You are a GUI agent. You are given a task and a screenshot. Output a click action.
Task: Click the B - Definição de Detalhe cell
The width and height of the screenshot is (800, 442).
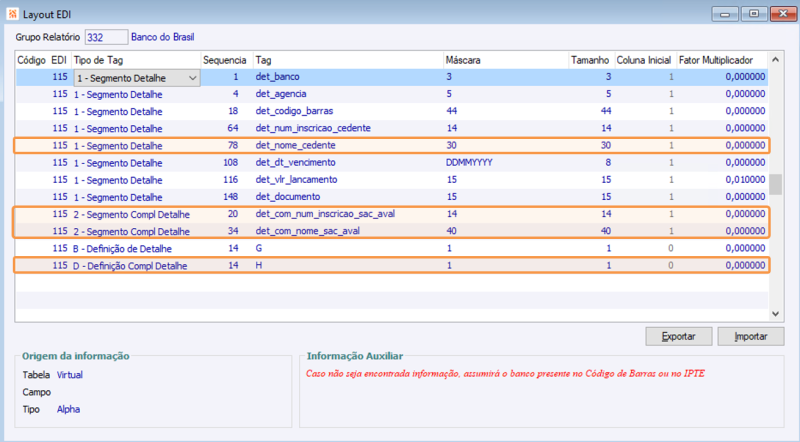point(122,249)
